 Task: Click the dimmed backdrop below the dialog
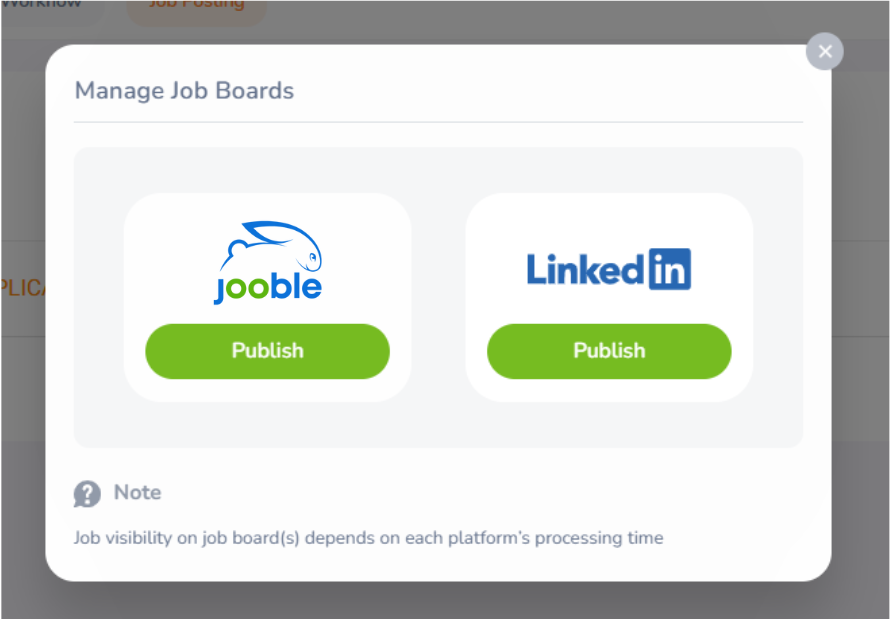(x=445, y=600)
